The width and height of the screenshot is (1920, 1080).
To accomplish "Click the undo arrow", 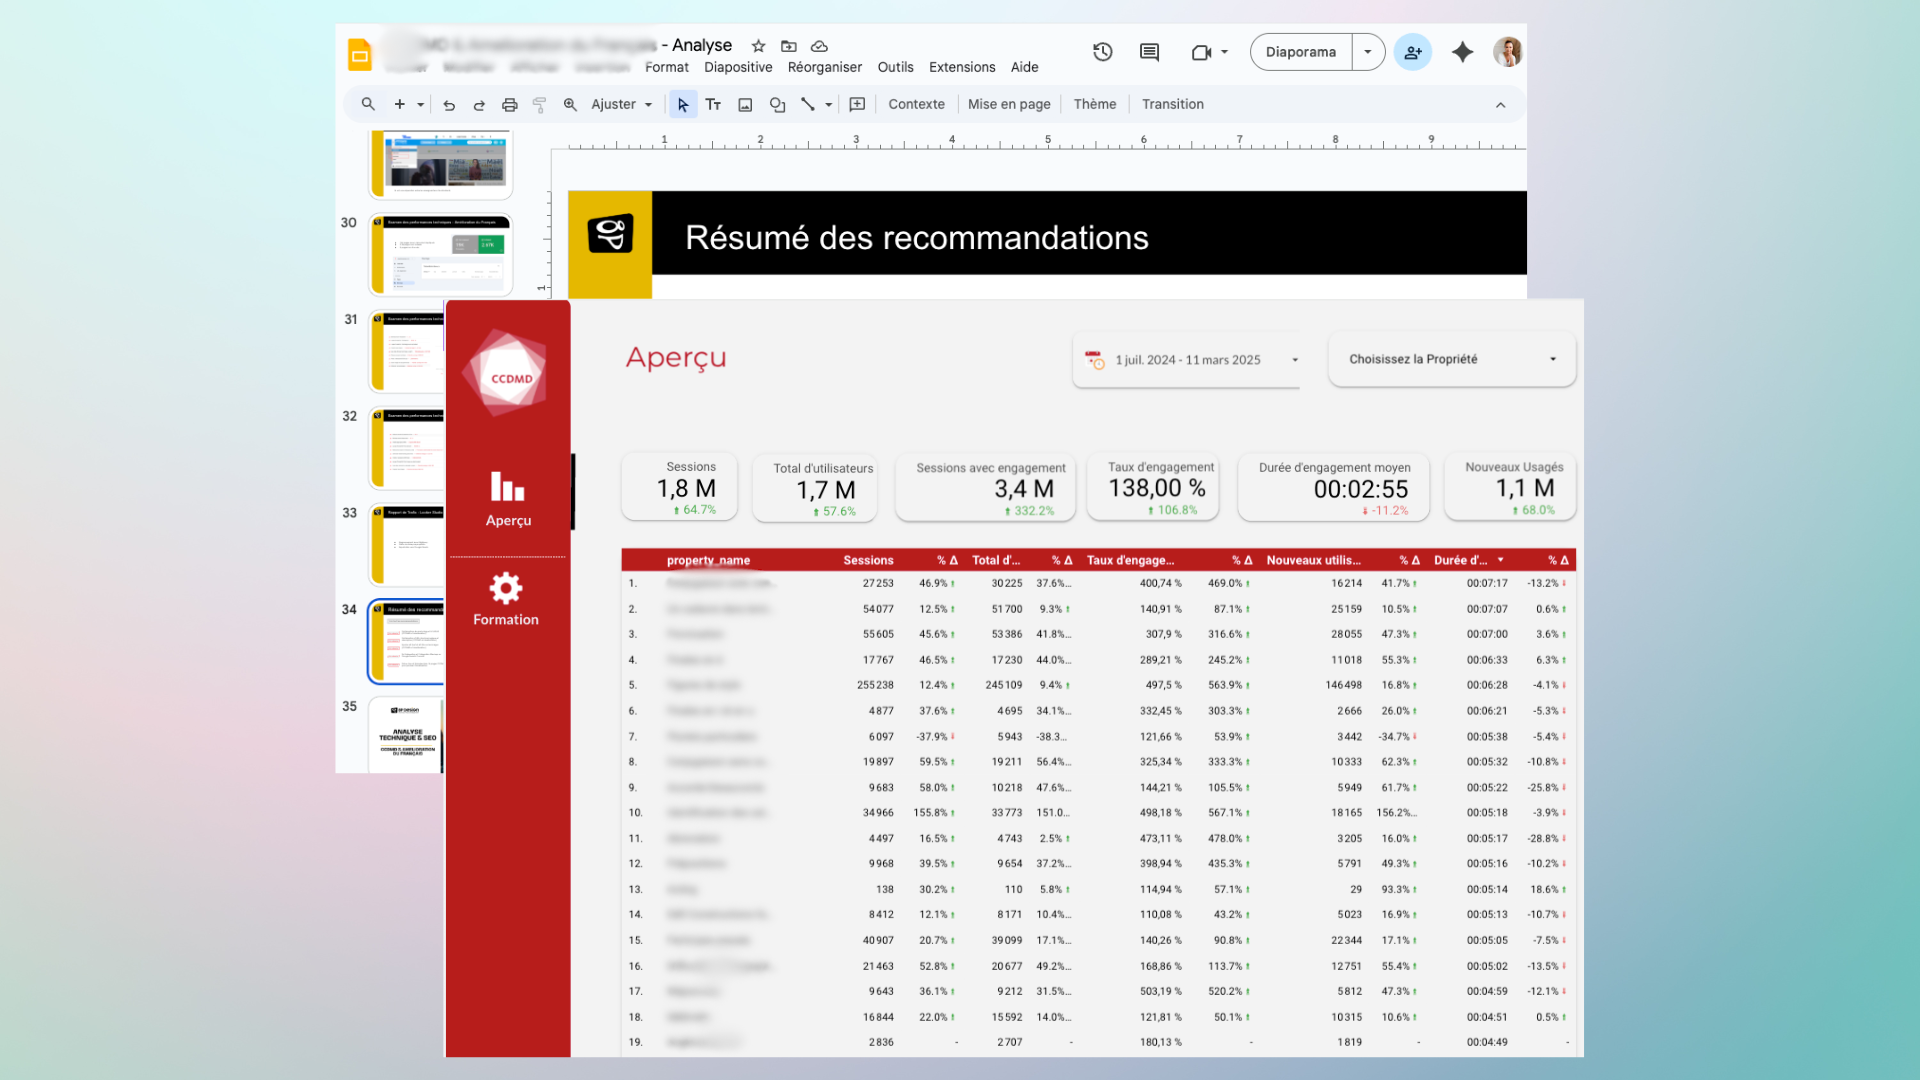I will [x=449, y=104].
